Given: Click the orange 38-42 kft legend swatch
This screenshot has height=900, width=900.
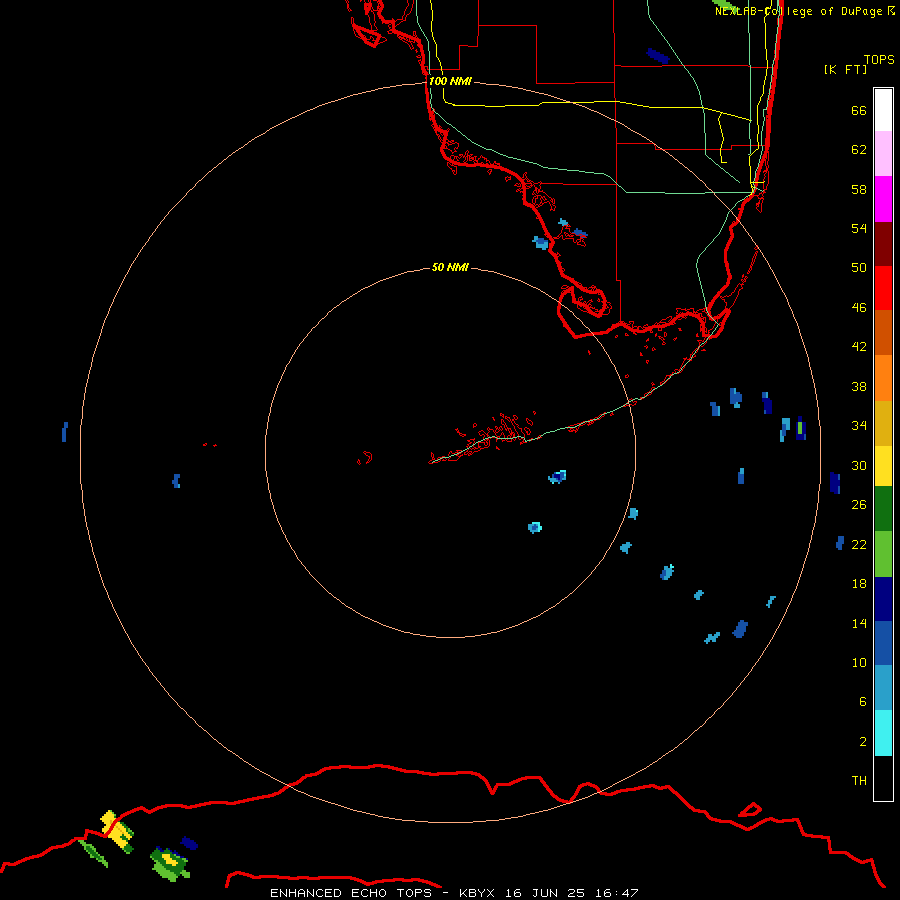Looking at the screenshot, I should [883, 378].
